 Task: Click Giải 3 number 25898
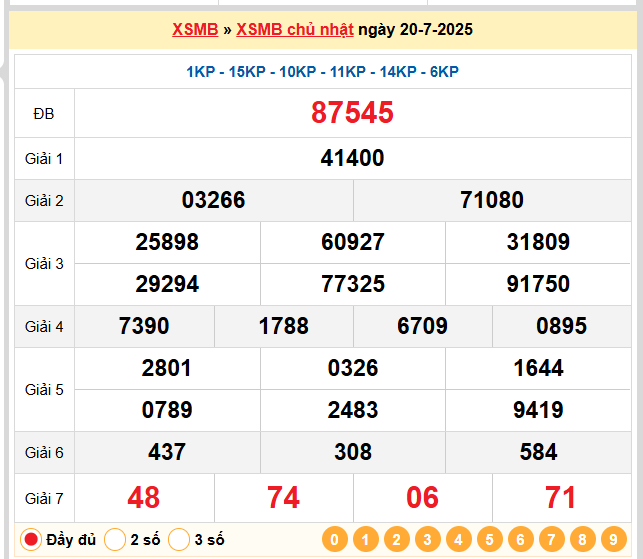[167, 242]
